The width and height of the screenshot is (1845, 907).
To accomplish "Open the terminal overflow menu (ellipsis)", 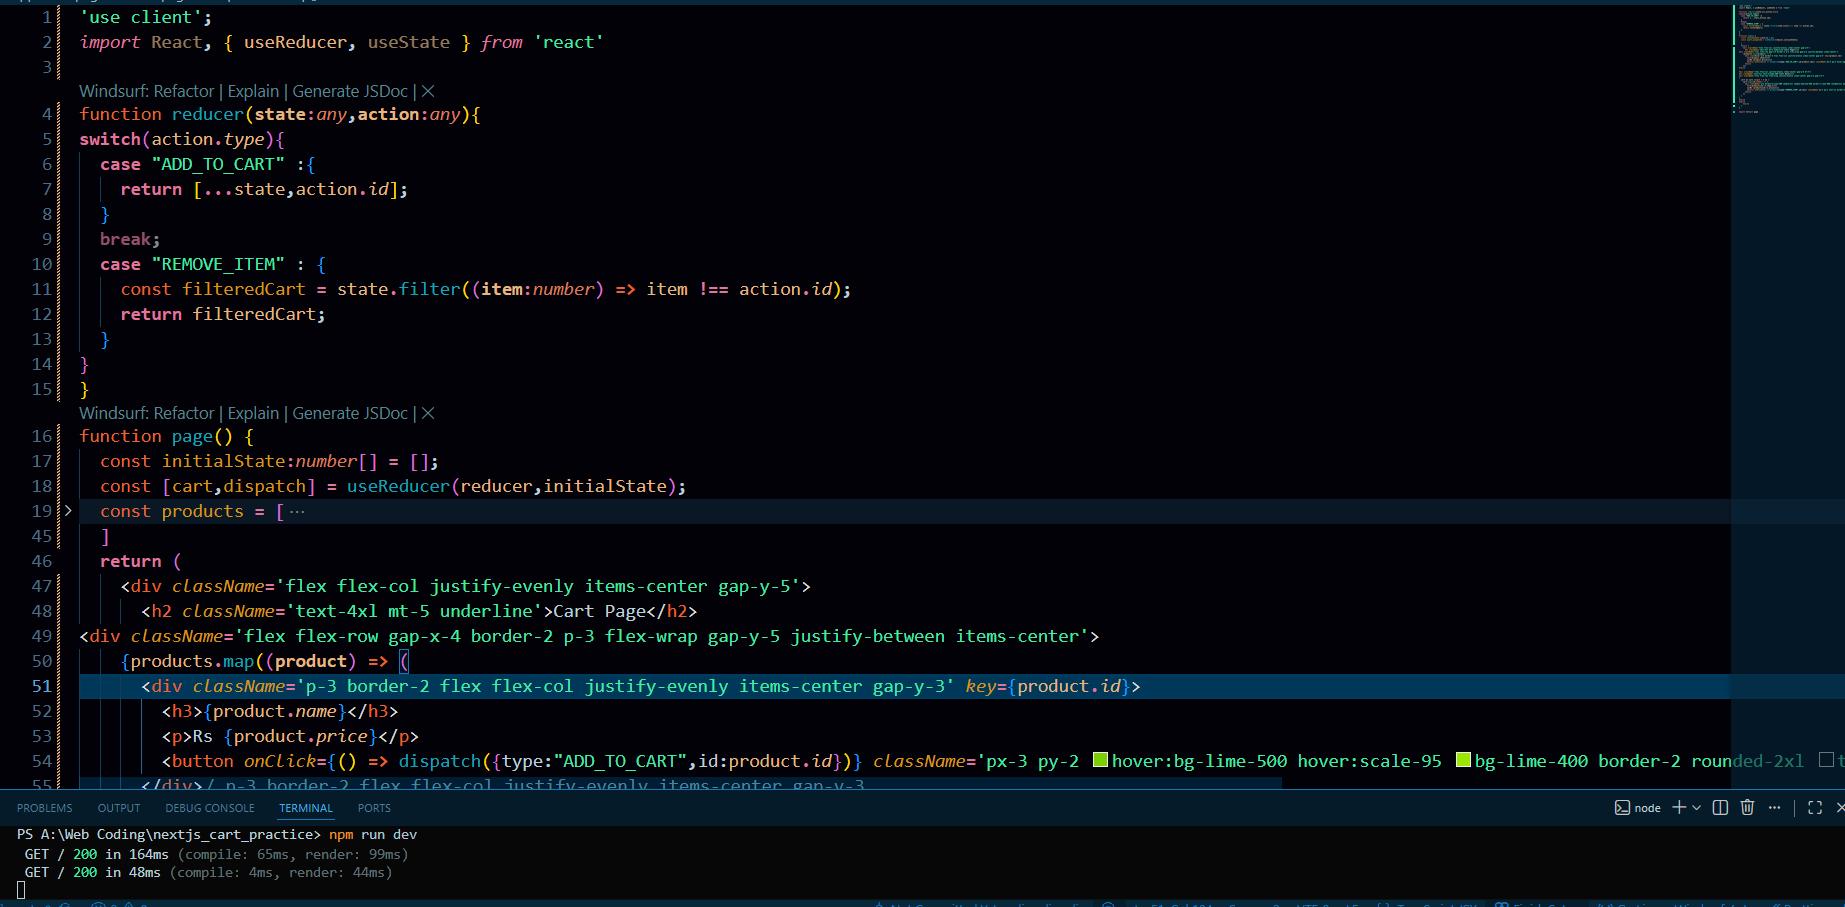I will coord(1775,808).
